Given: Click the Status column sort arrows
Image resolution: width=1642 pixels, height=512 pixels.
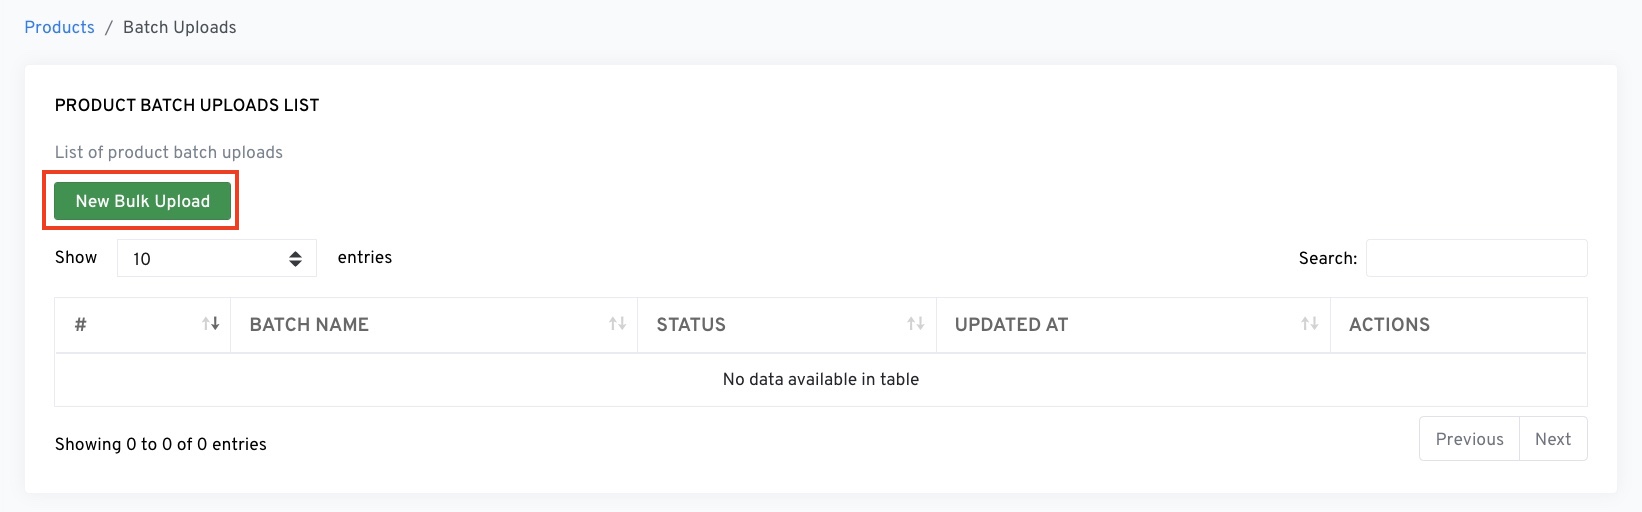Looking at the screenshot, I should [915, 324].
